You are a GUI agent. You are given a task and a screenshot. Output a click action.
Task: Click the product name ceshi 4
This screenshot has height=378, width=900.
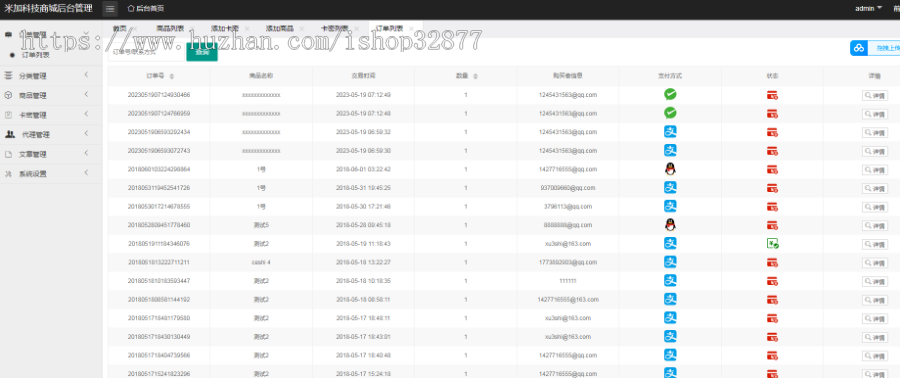261,262
